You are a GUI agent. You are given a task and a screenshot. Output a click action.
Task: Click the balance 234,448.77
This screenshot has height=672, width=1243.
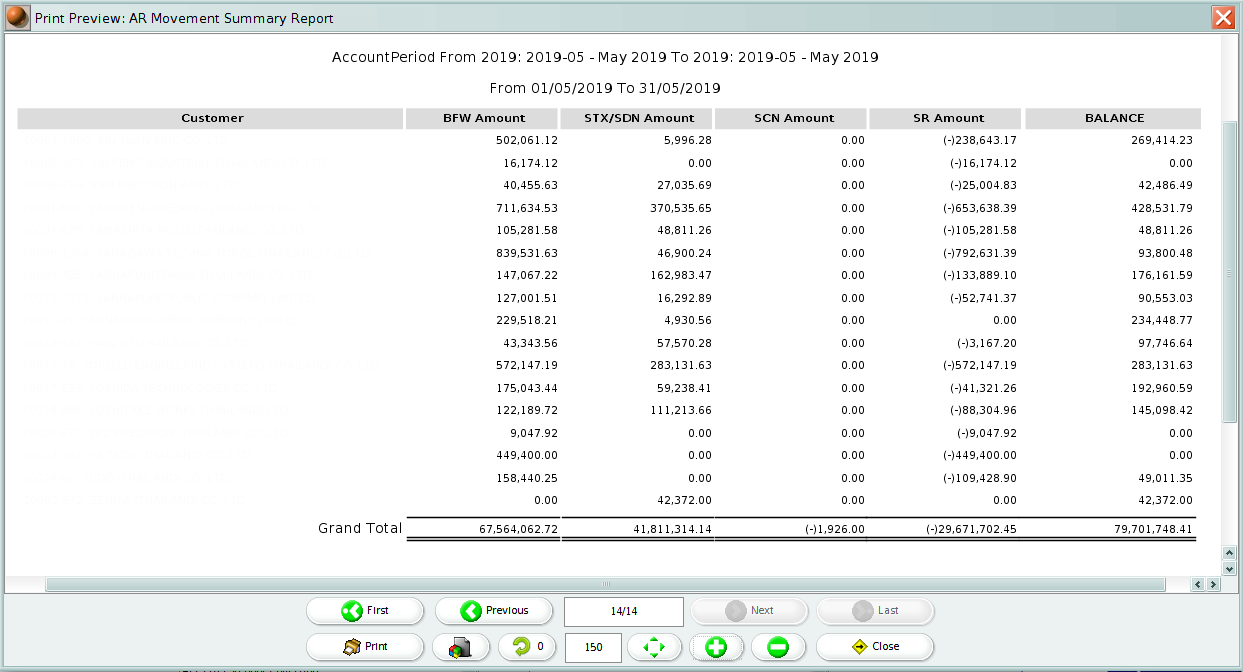[1162, 320]
